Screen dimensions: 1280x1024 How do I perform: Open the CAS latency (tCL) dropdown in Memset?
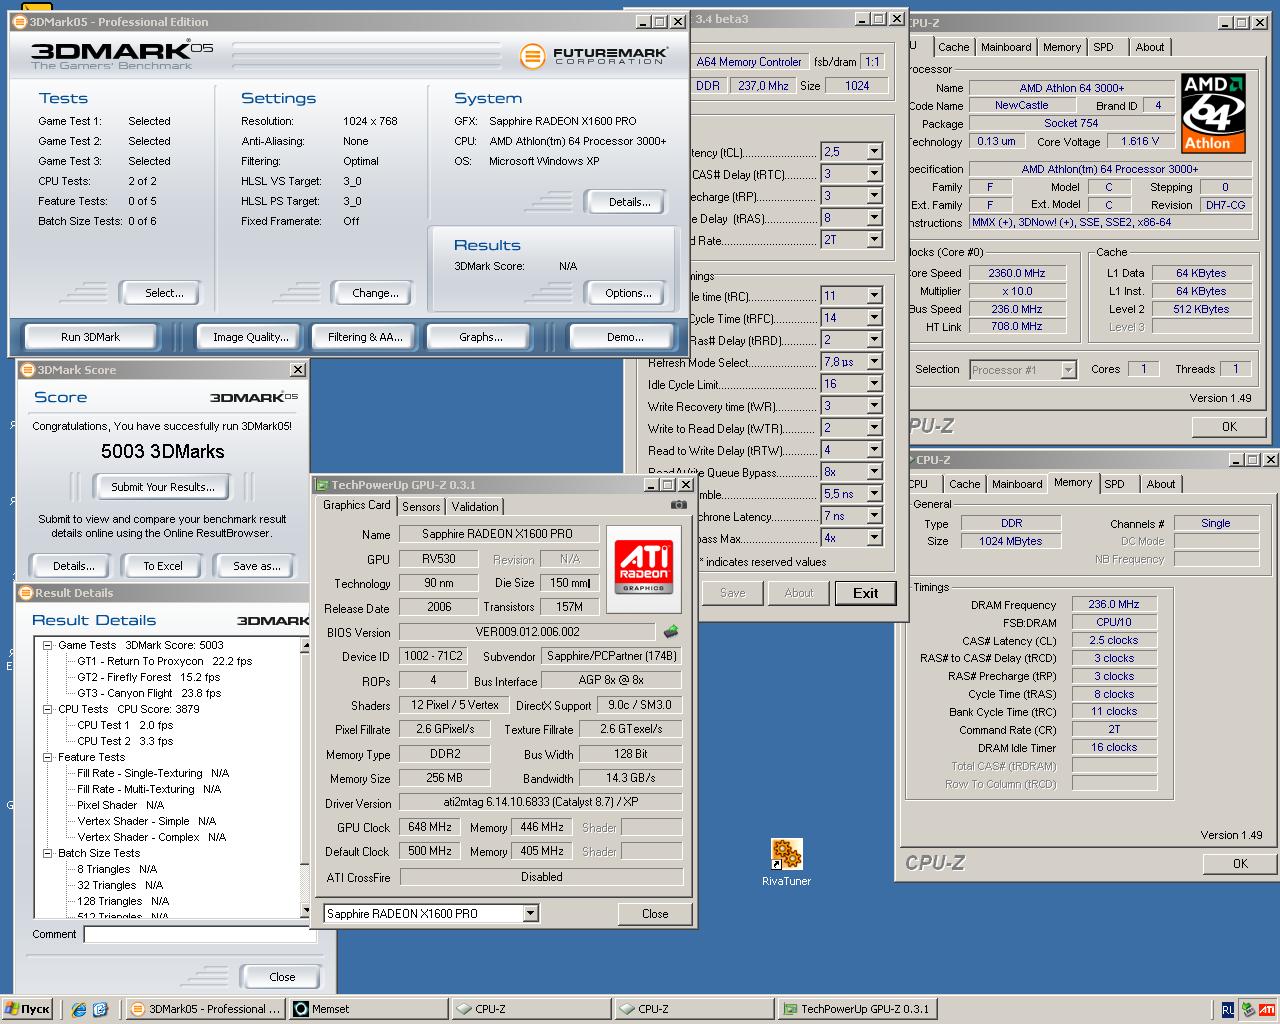[874, 152]
